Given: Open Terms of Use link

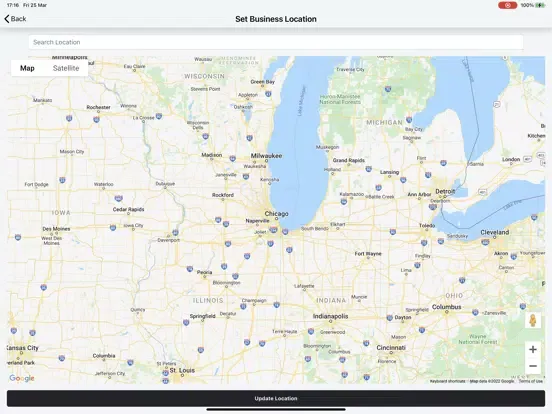Looking at the screenshot, I should 531,381.
